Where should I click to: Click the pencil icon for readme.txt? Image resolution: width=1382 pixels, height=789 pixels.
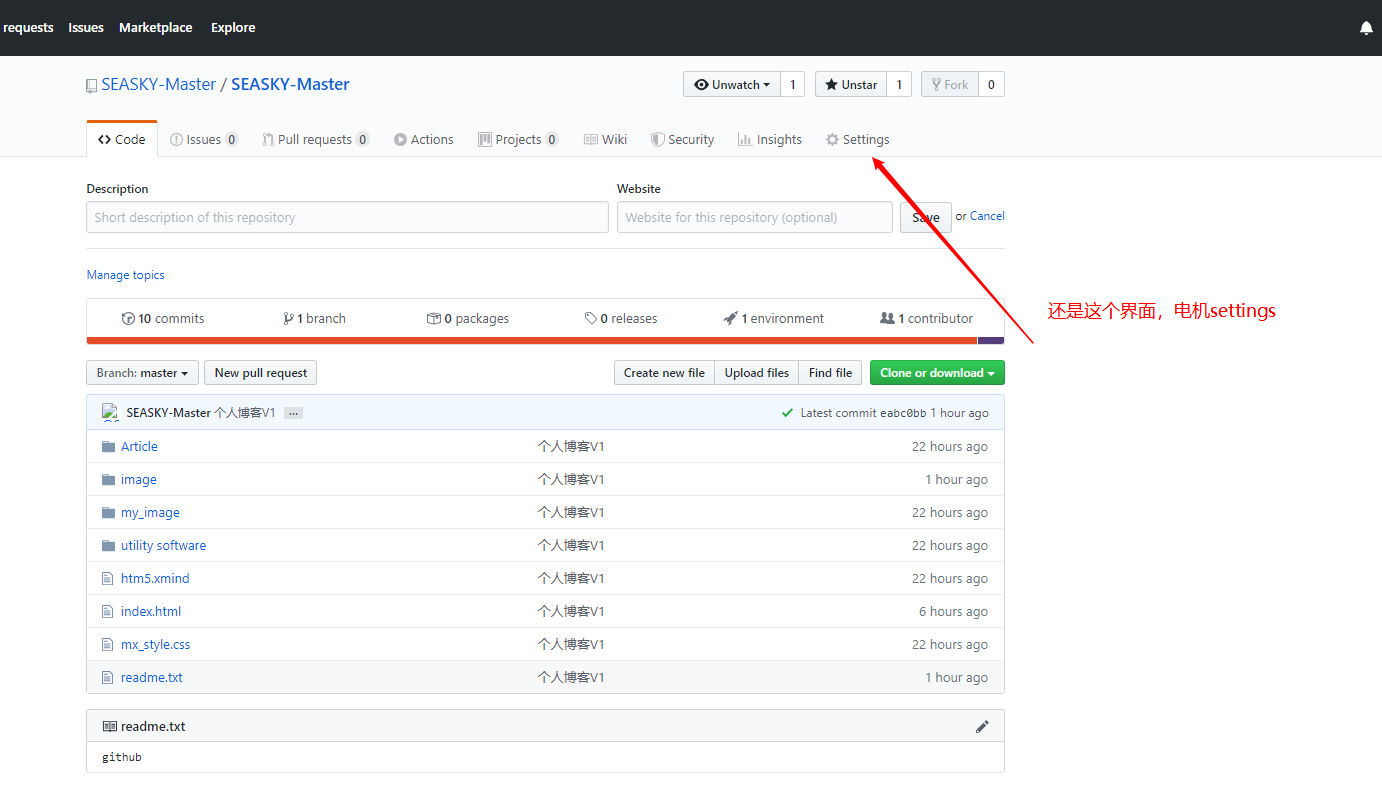(982, 727)
